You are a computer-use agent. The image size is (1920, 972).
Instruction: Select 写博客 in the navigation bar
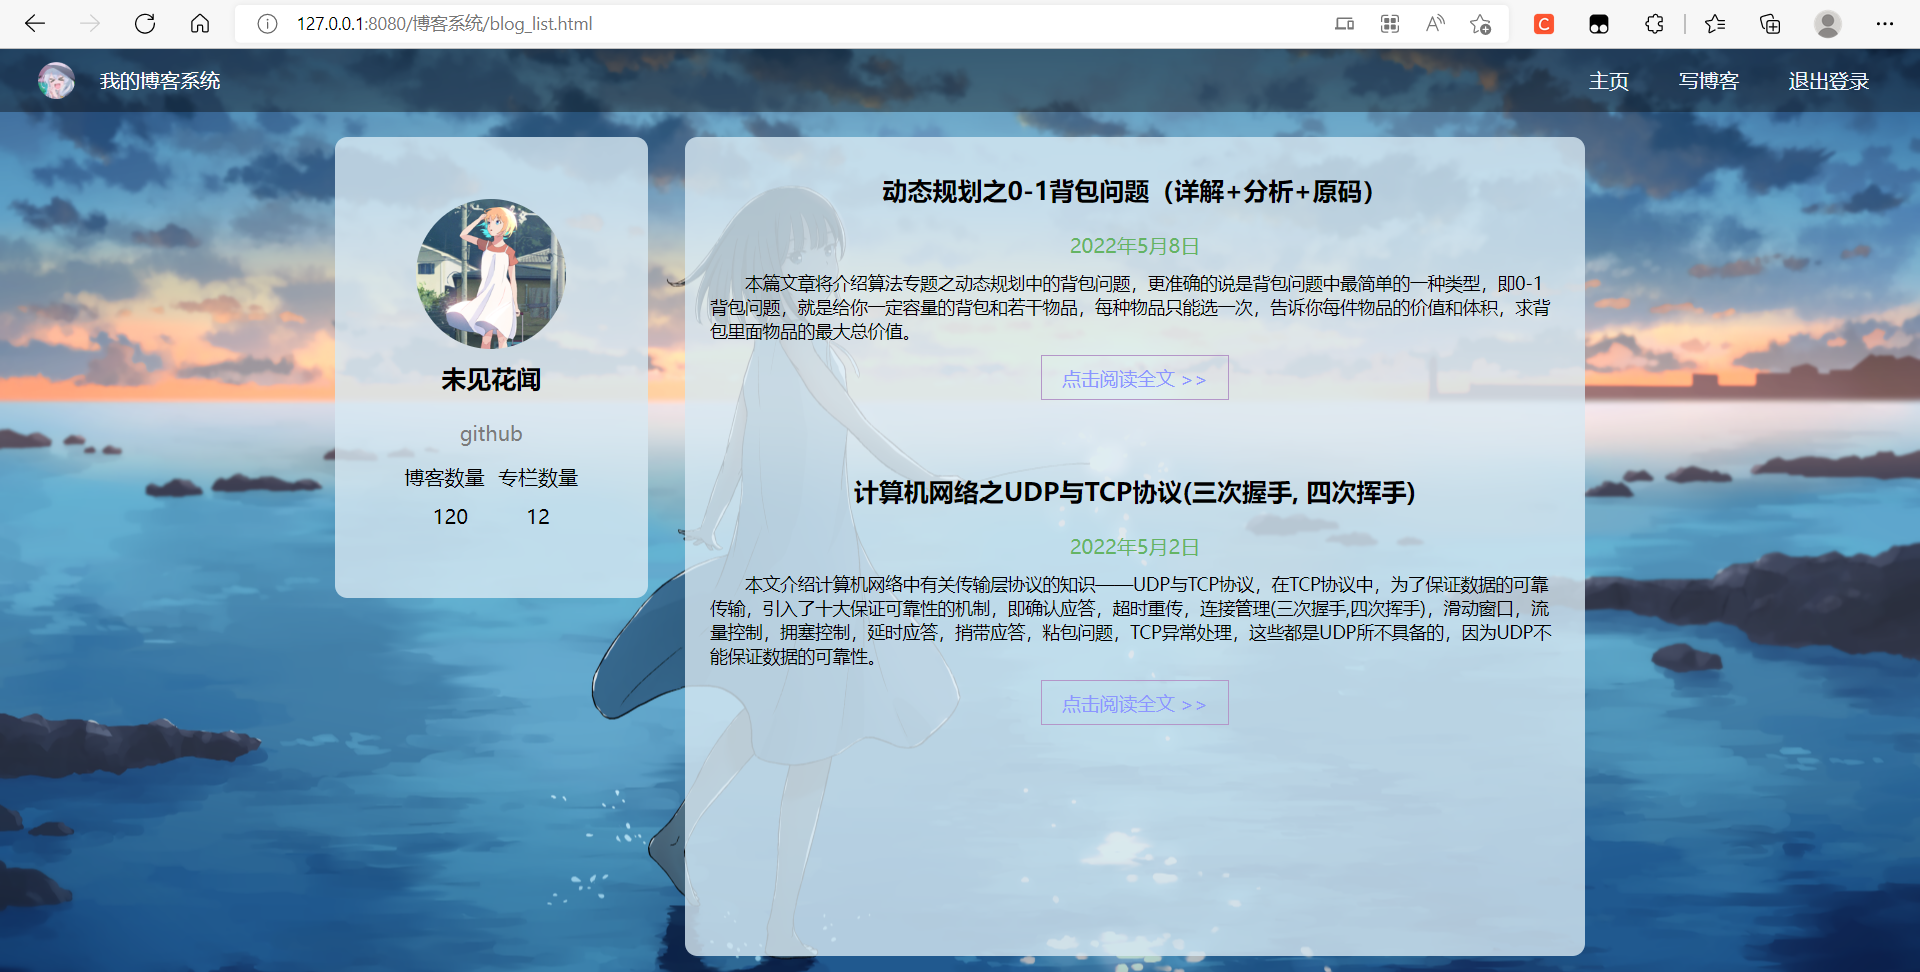(x=1708, y=80)
